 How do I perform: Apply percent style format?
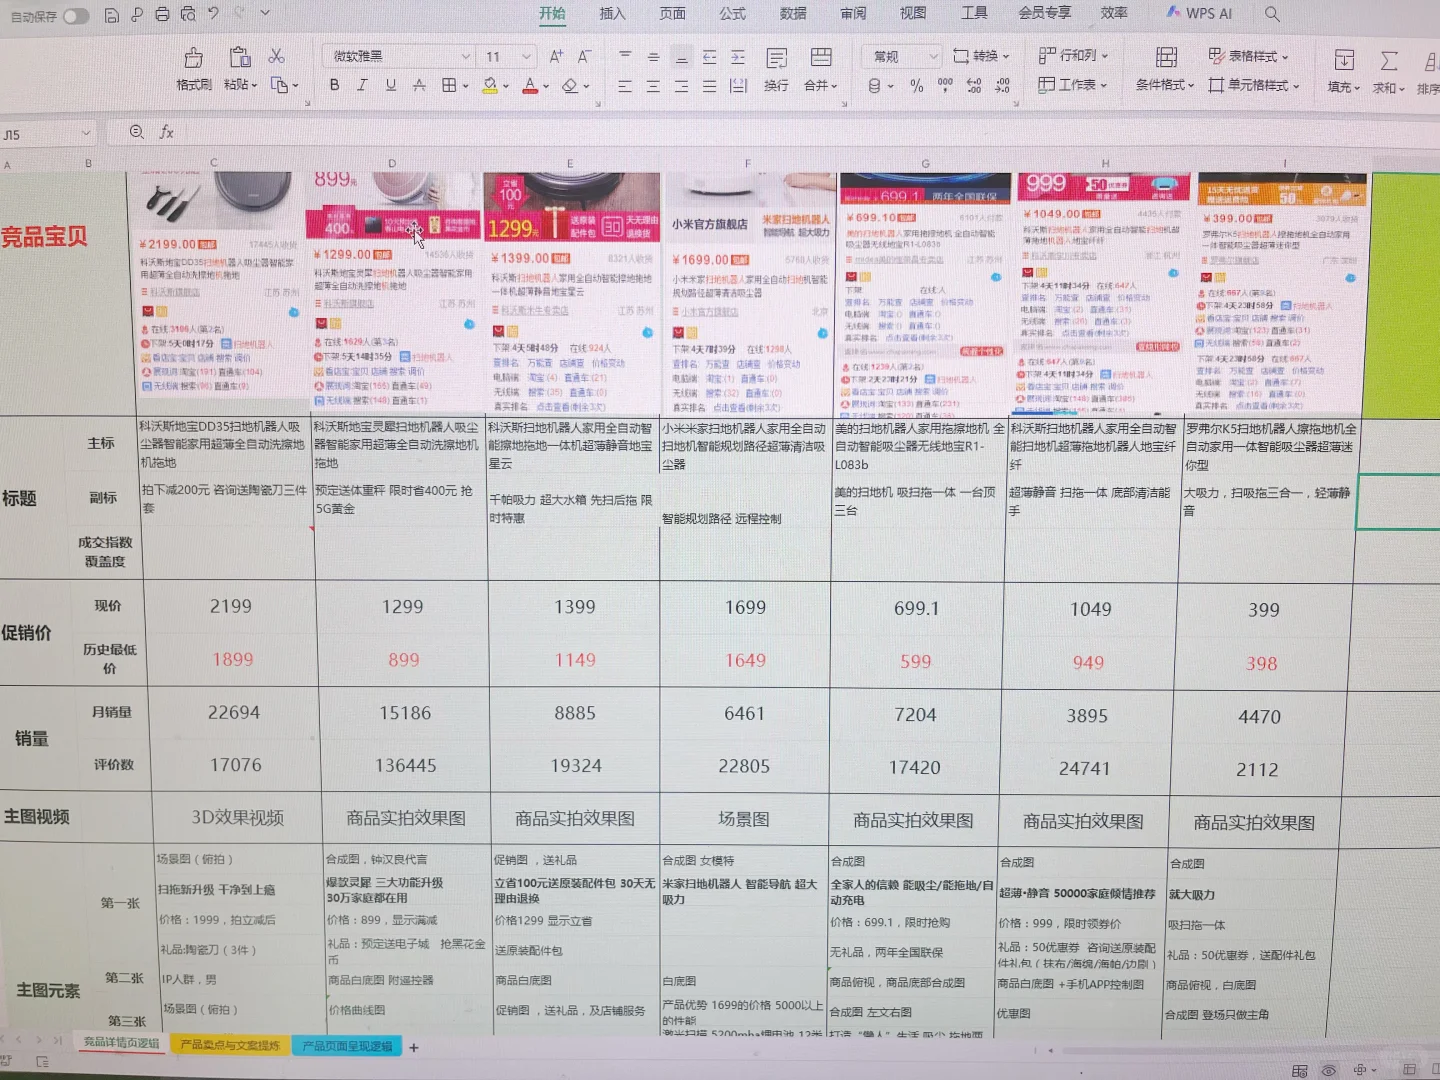[x=917, y=87]
